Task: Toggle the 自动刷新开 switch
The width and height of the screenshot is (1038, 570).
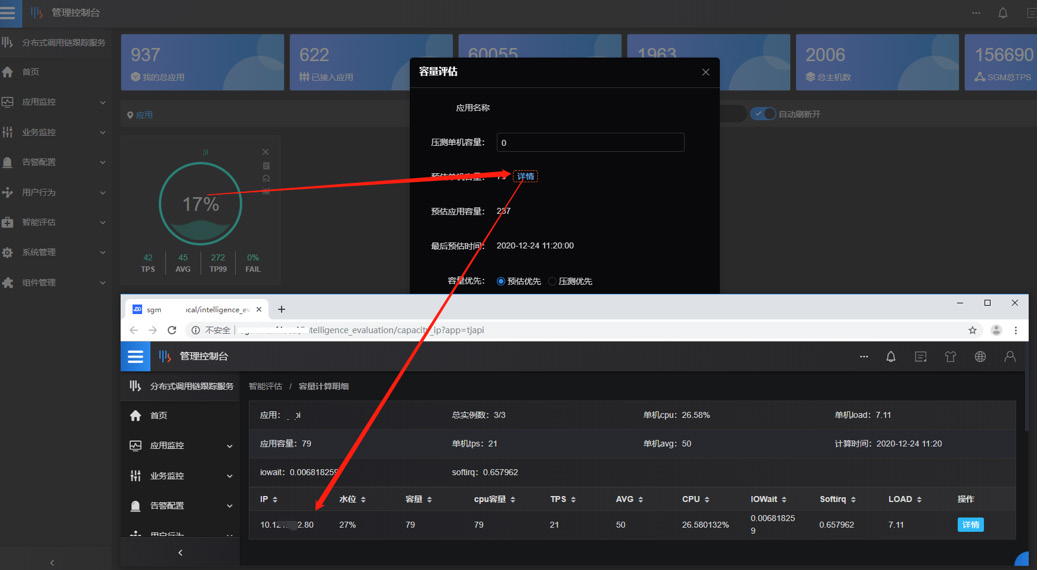Action: (763, 114)
